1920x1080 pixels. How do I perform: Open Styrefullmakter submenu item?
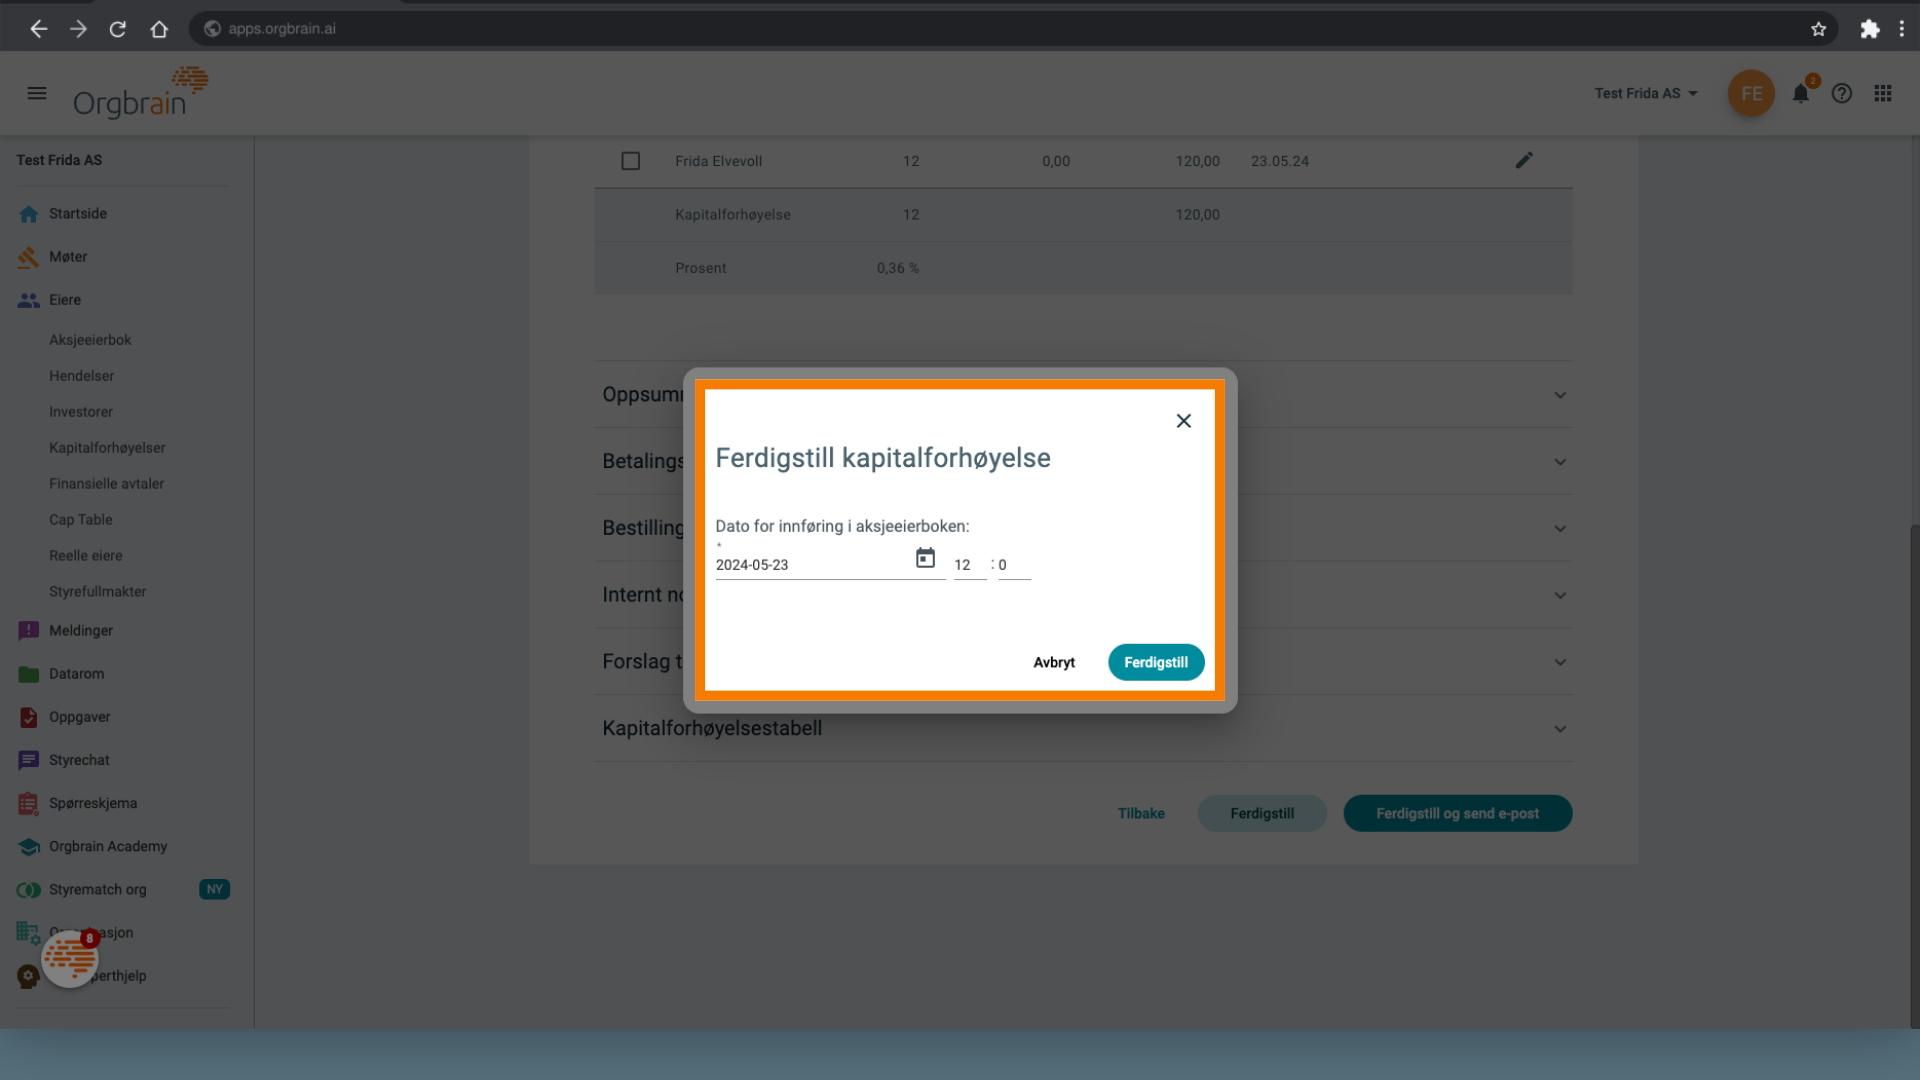(97, 592)
